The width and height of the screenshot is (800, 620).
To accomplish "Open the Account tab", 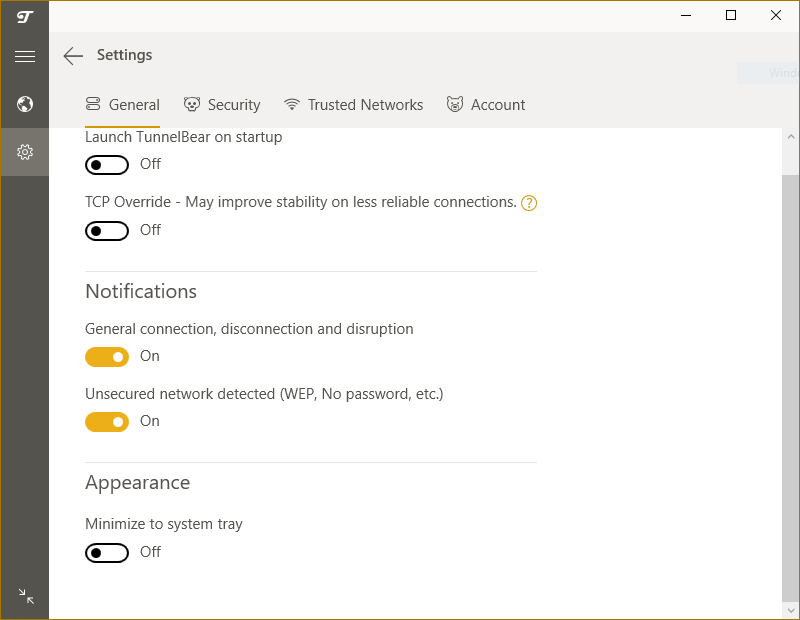I will pyautogui.click(x=486, y=105).
